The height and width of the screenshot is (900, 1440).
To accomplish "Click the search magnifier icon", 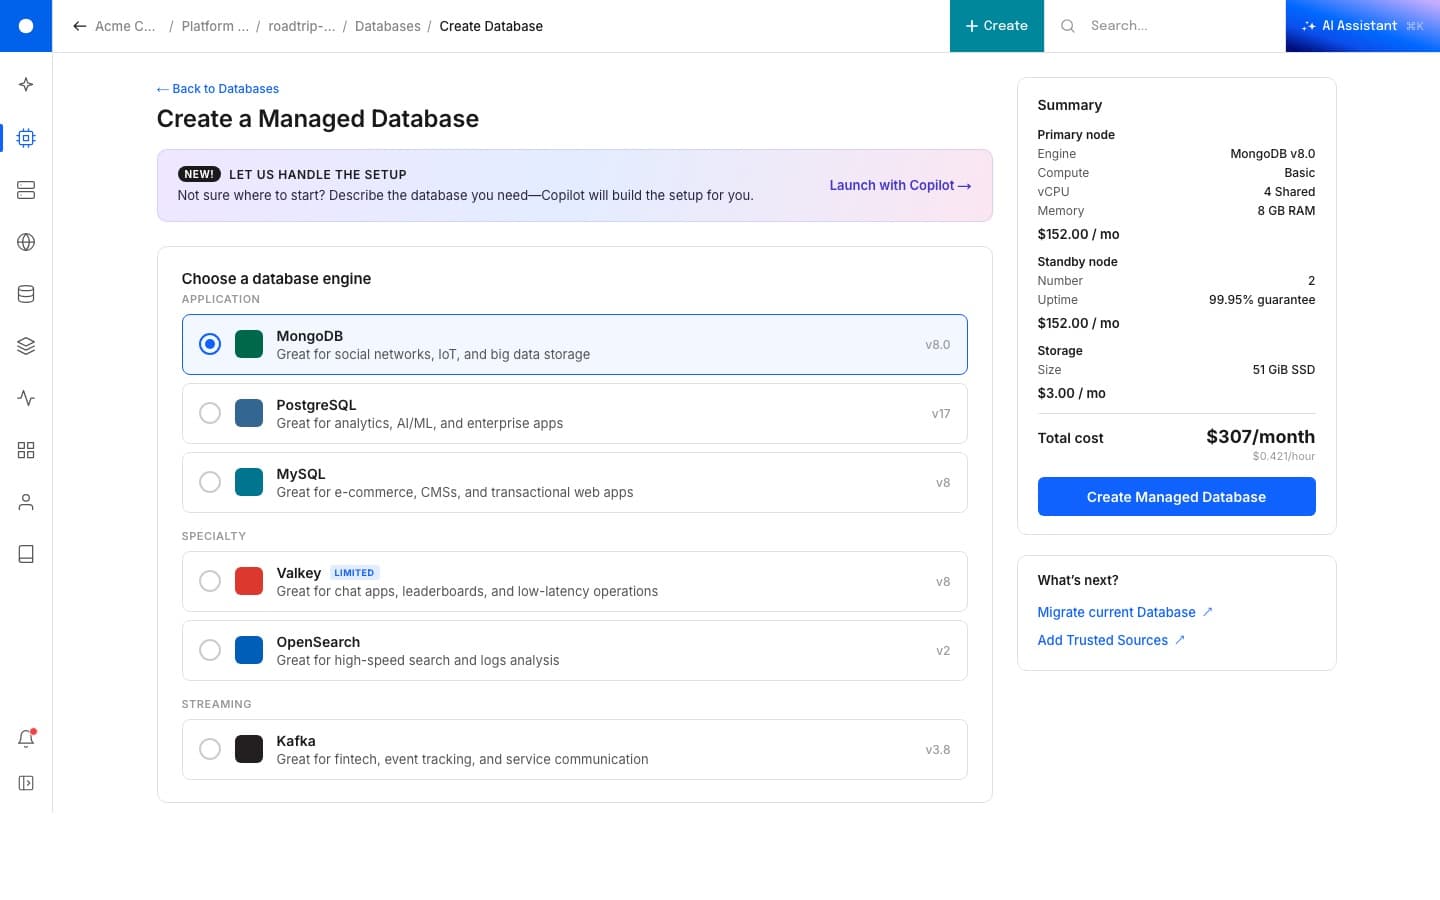I will click(1068, 26).
